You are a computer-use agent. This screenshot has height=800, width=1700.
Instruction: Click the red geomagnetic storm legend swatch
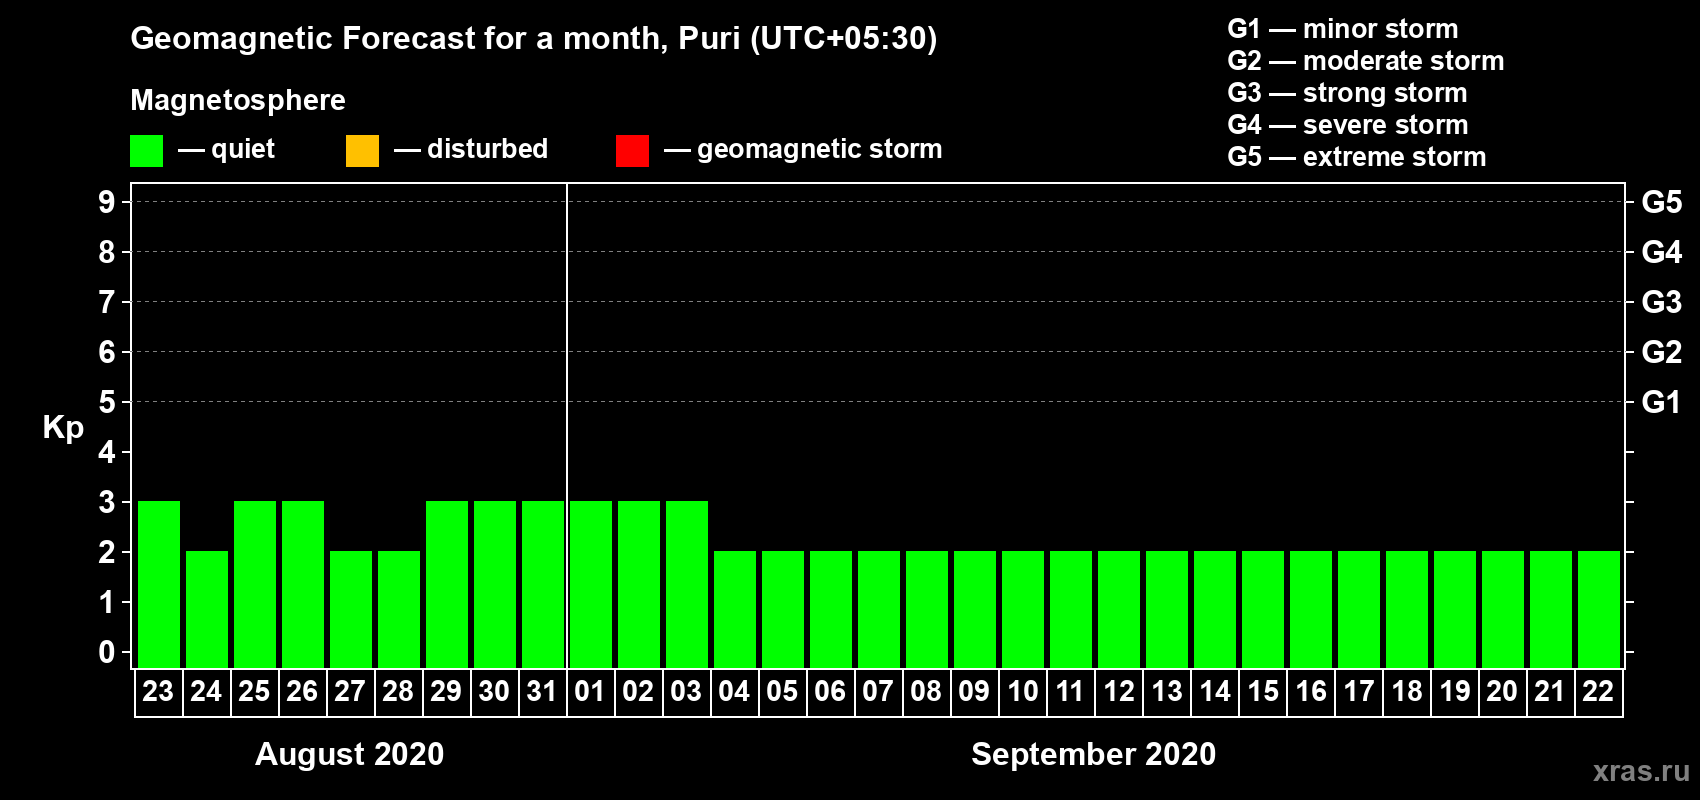(632, 151)
